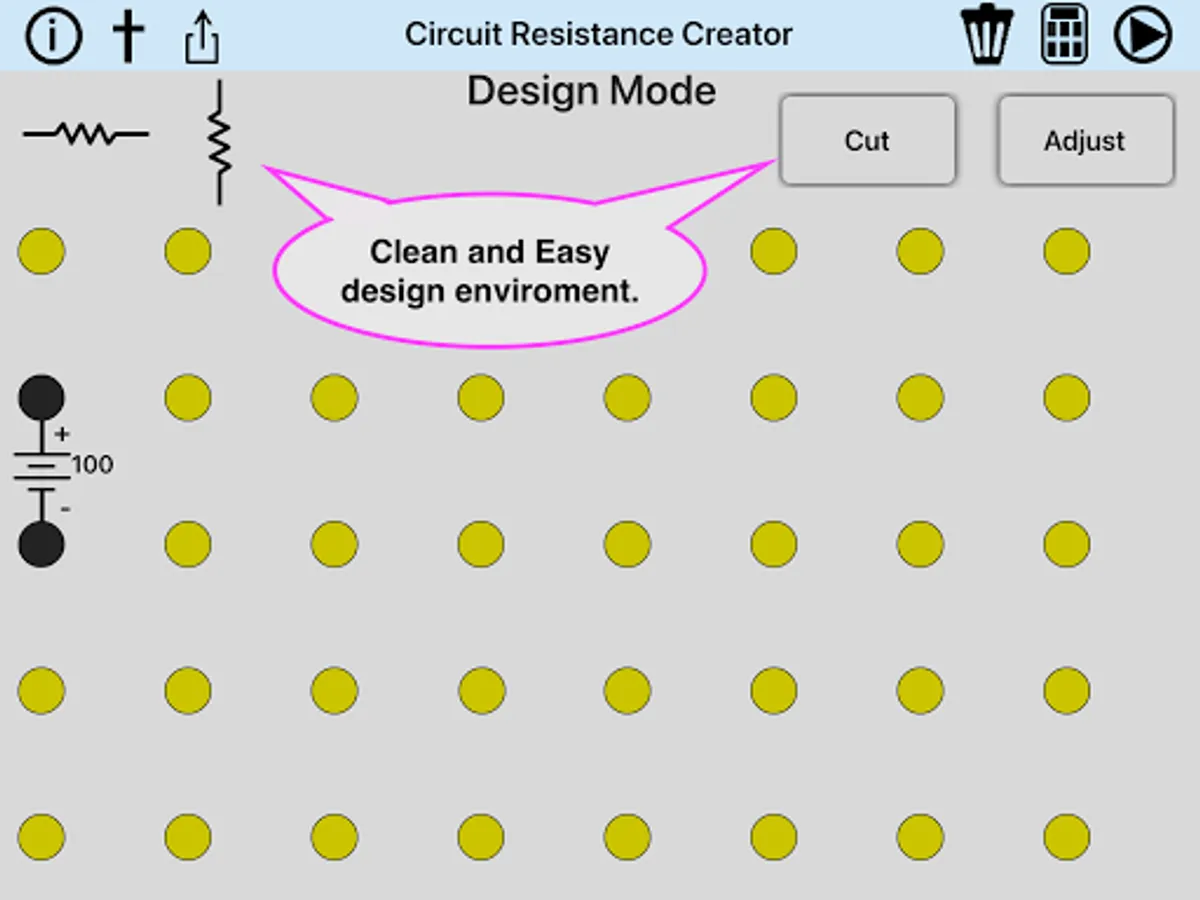The height and width of the screenshot is (900, 1200).
Task: Clear the circuit with the trash icon
Action: pyautogui.click(x=986, y=33)
